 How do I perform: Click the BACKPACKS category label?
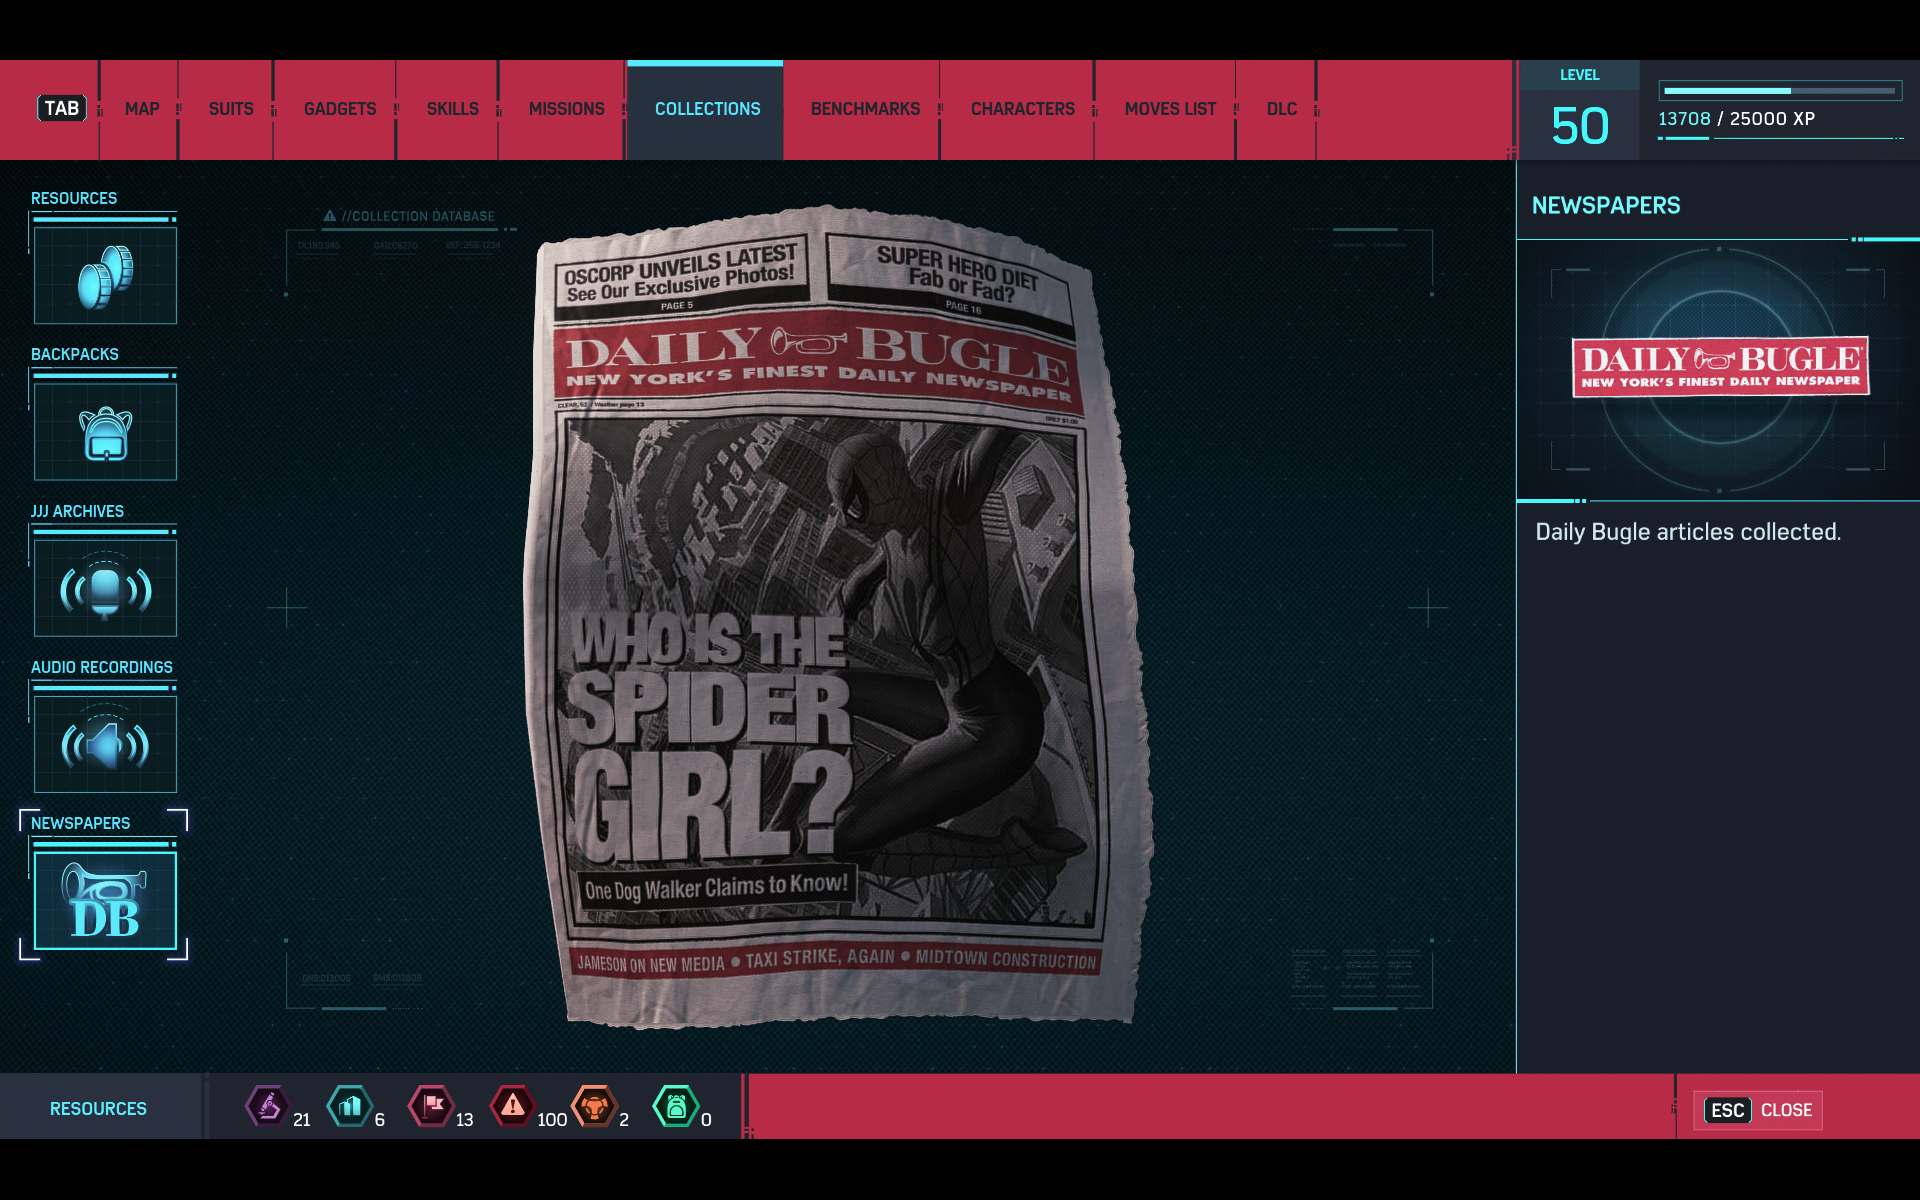(75, 354)
